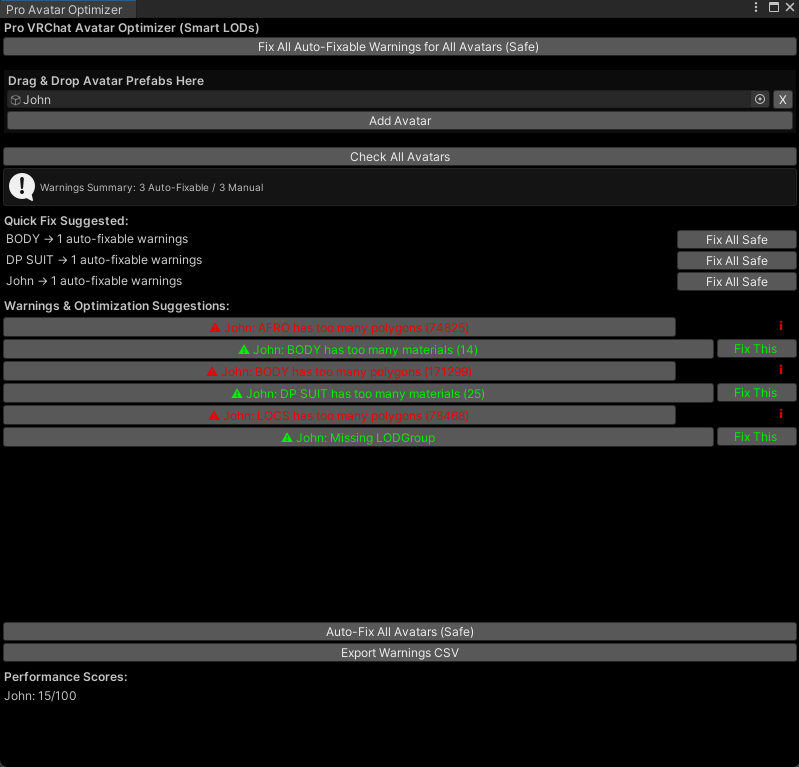This screenshot has height=767, width=799.
Task: Open the window's three-dot options menu
Action: (x=756, y=7)
